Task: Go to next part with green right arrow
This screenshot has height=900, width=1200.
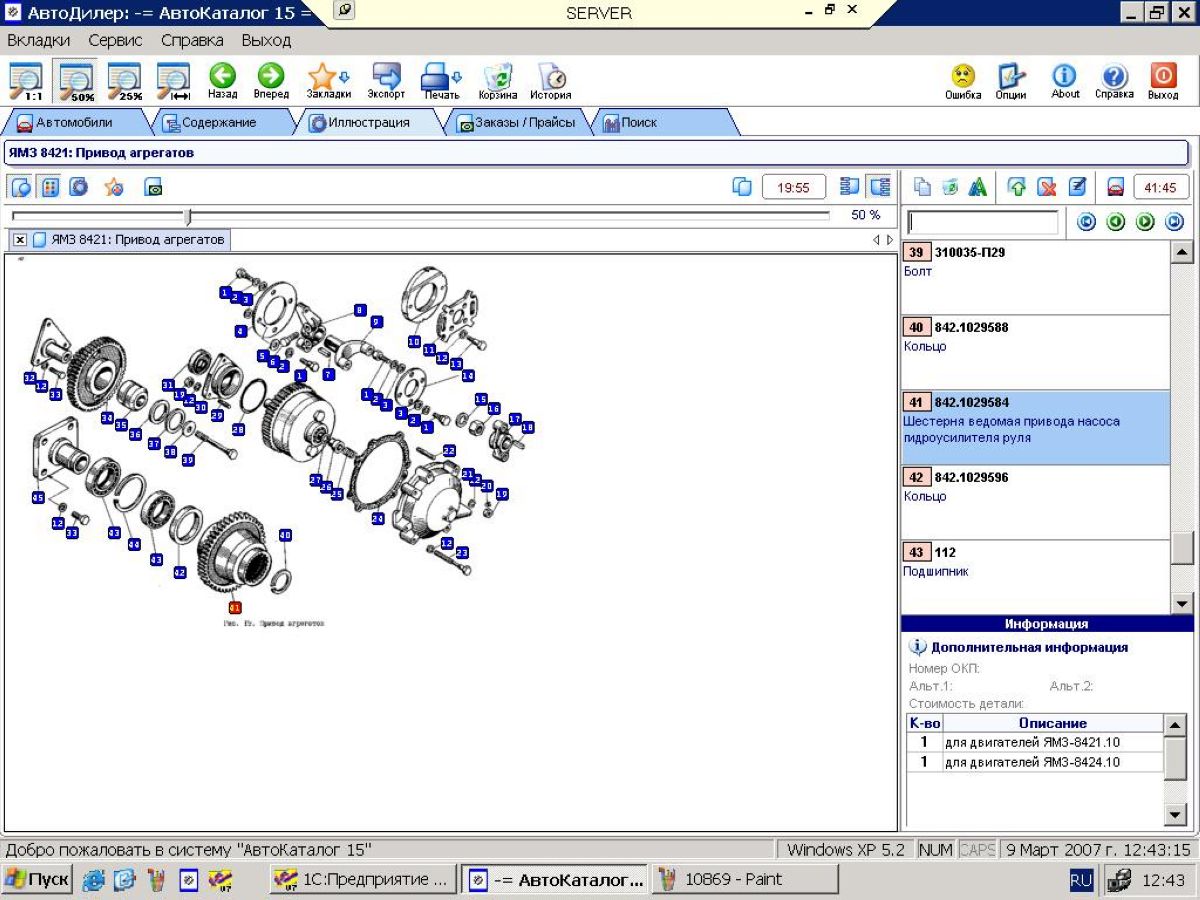Action: click(1145, 222)
